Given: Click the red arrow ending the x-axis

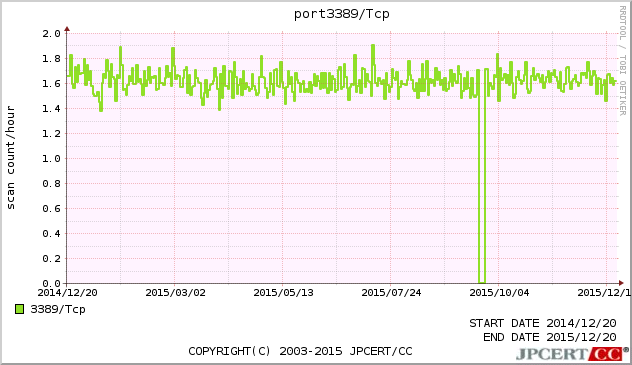Looking at the screenshot, I should click(621, 283).
